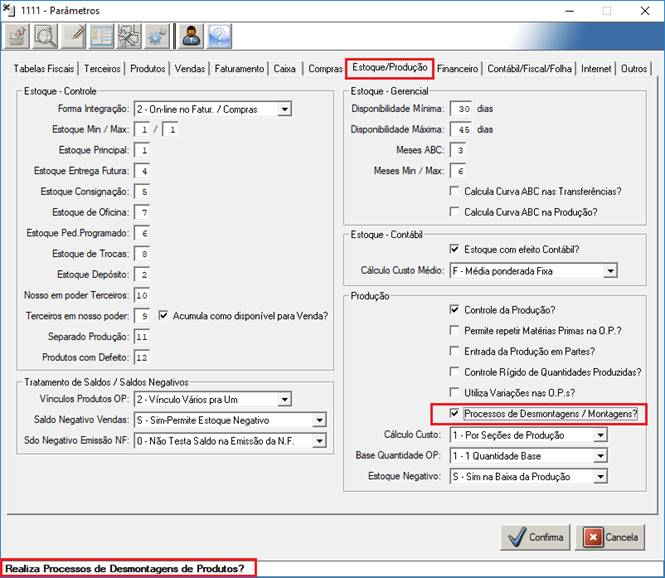Click the Separado Produção field

point(142,337)
